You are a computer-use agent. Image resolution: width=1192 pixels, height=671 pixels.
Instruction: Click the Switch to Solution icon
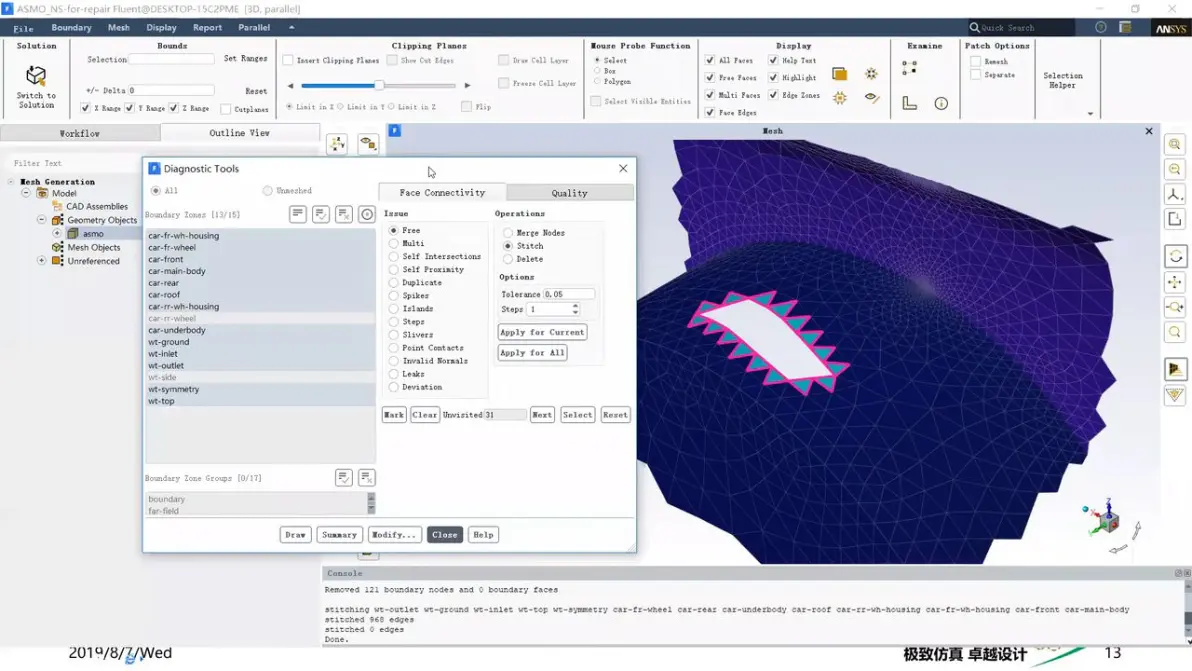[36, 76]
